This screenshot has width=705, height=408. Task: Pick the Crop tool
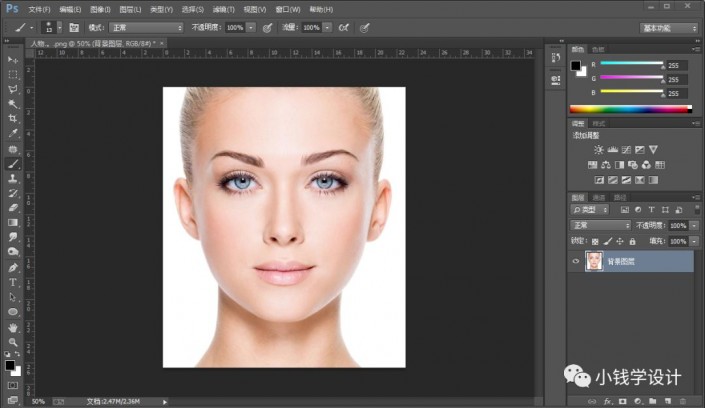[13, 118]
